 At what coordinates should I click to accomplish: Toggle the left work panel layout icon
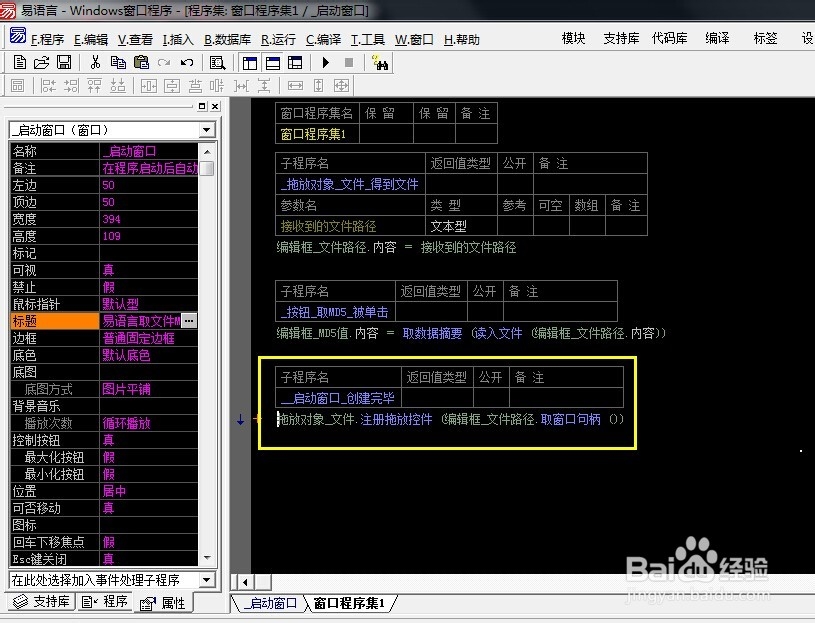(250, 63)
